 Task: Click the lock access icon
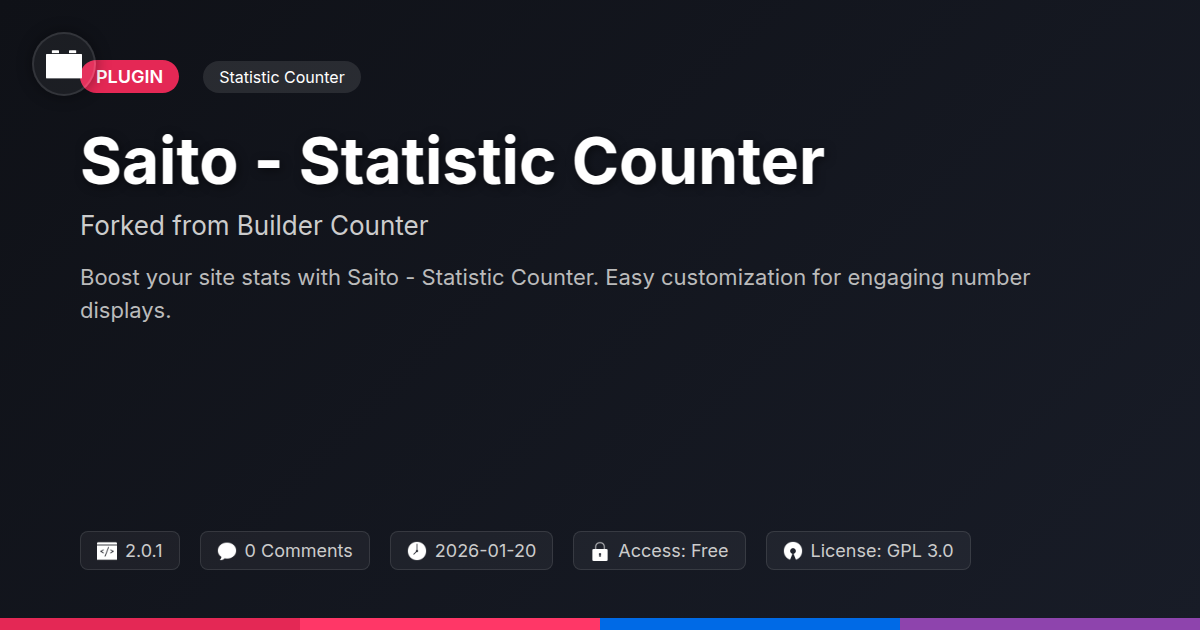pyautogui.click(x=600, y=551)
